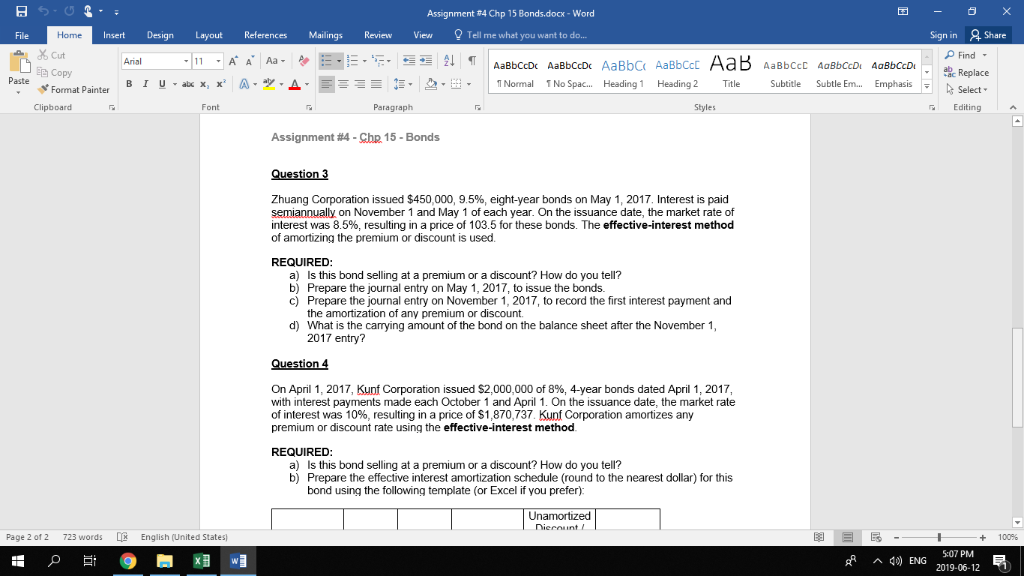1024x576 pixels.
Task: Click the Sign in link
Action: coord(943,33)
